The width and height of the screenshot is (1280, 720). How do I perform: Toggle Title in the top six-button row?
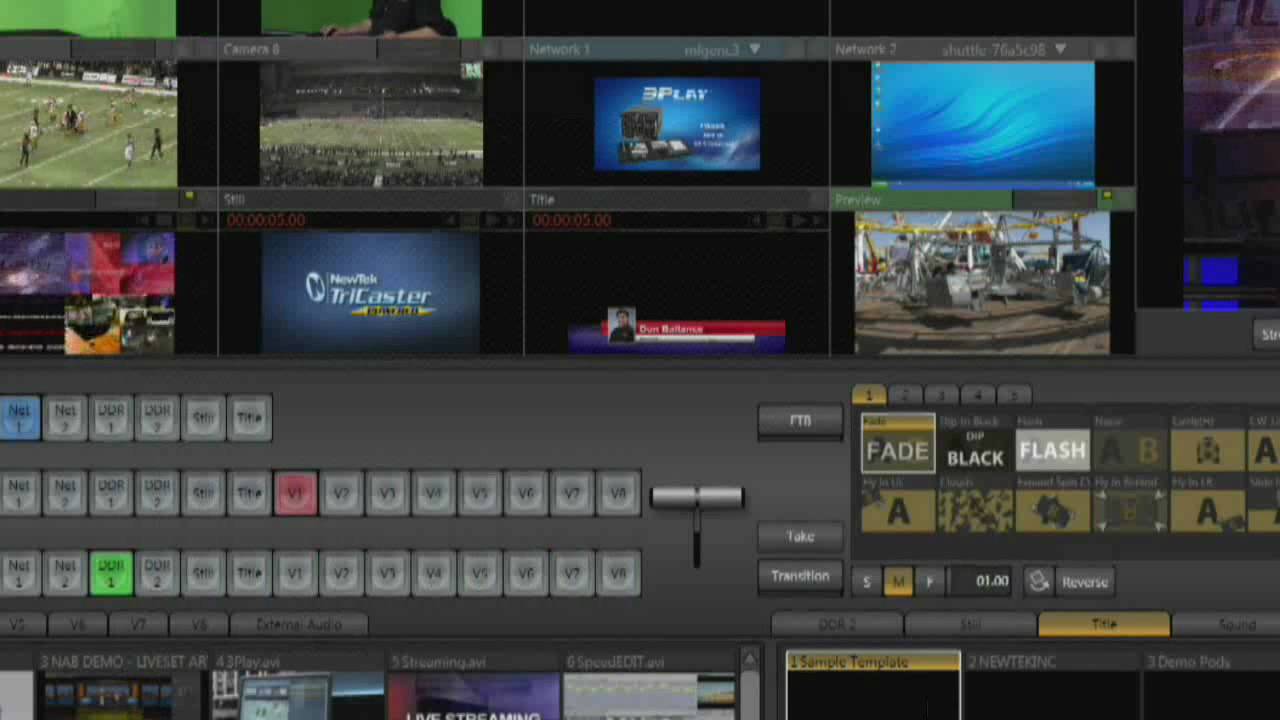(x=249, y=417)
